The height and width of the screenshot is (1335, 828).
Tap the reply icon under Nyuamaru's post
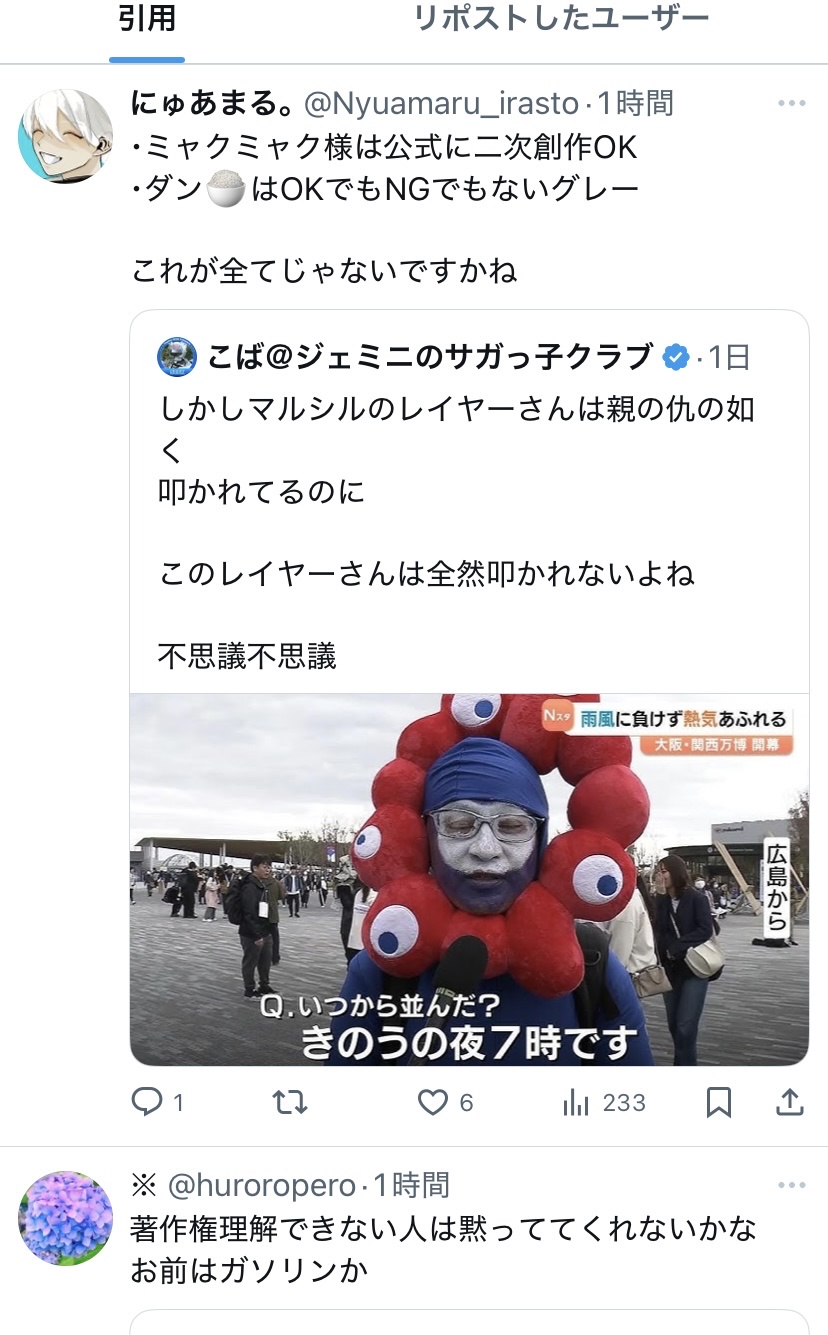coord(147,1102)
